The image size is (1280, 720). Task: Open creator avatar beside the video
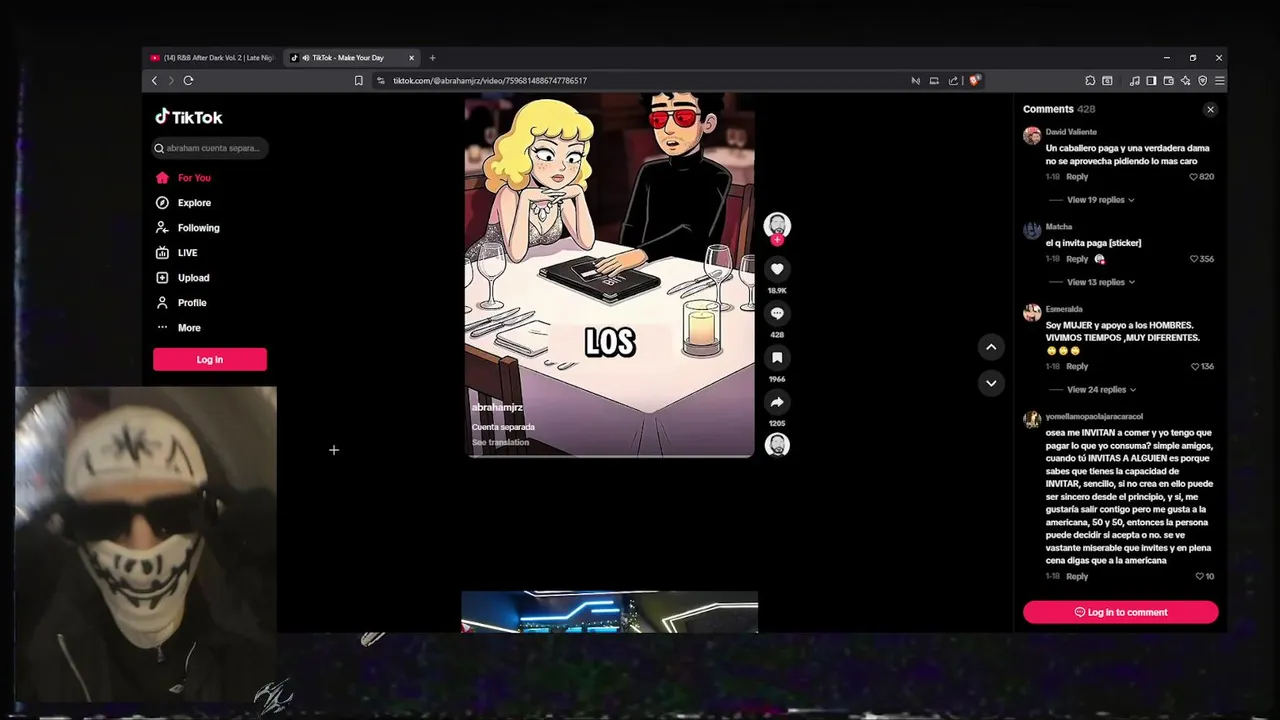(x=777, y=225)
